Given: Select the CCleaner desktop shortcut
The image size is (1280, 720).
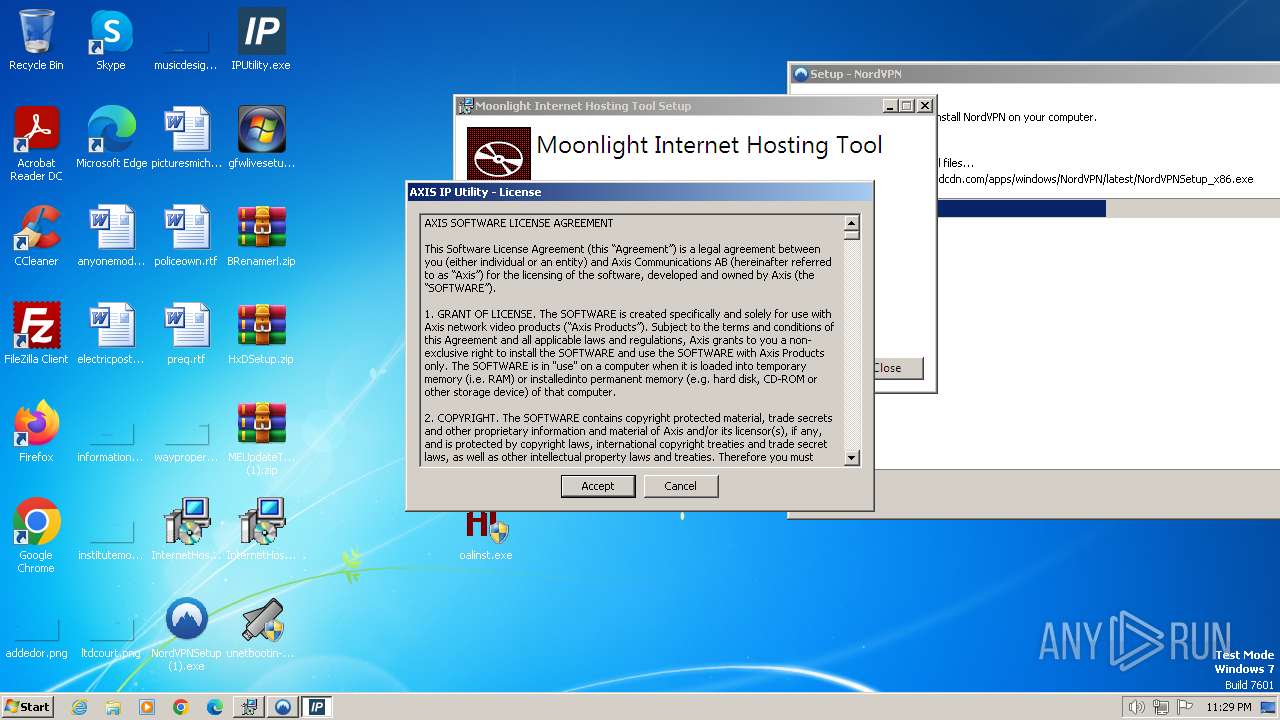Looking at the screenshot, I should coord(36,236).
